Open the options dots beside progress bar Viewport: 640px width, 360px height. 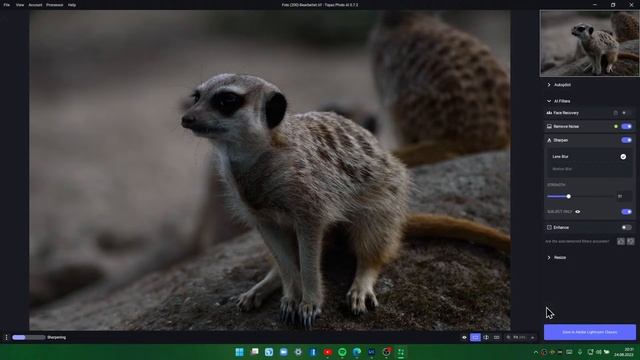6,338
